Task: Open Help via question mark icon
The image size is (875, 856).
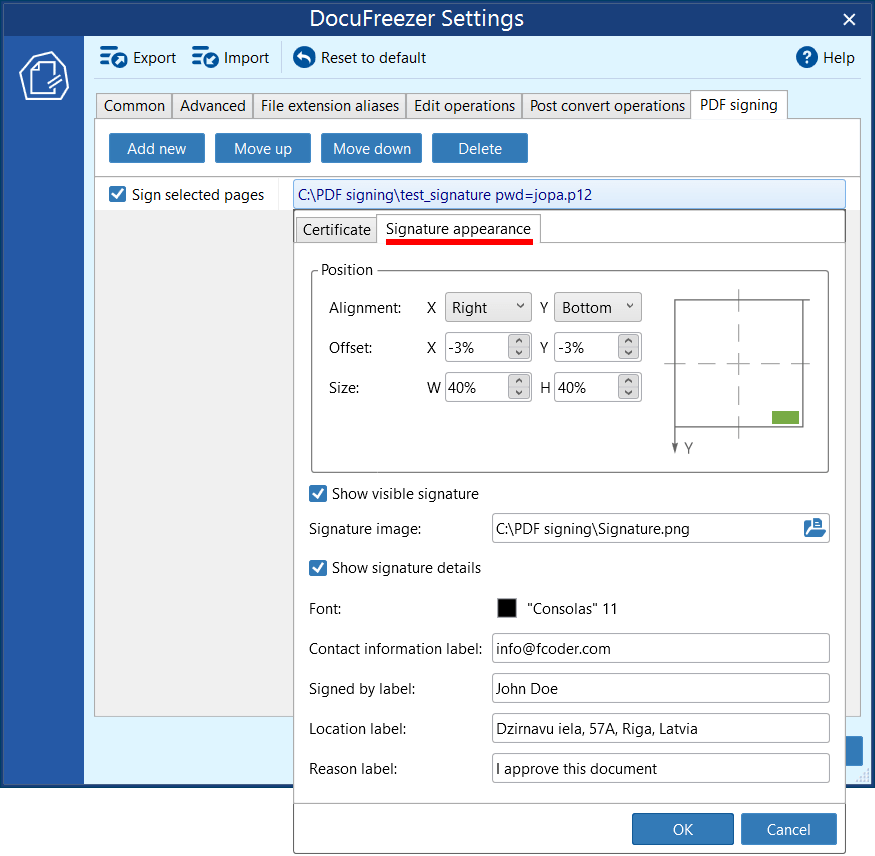Action: [x=806, y=57]
